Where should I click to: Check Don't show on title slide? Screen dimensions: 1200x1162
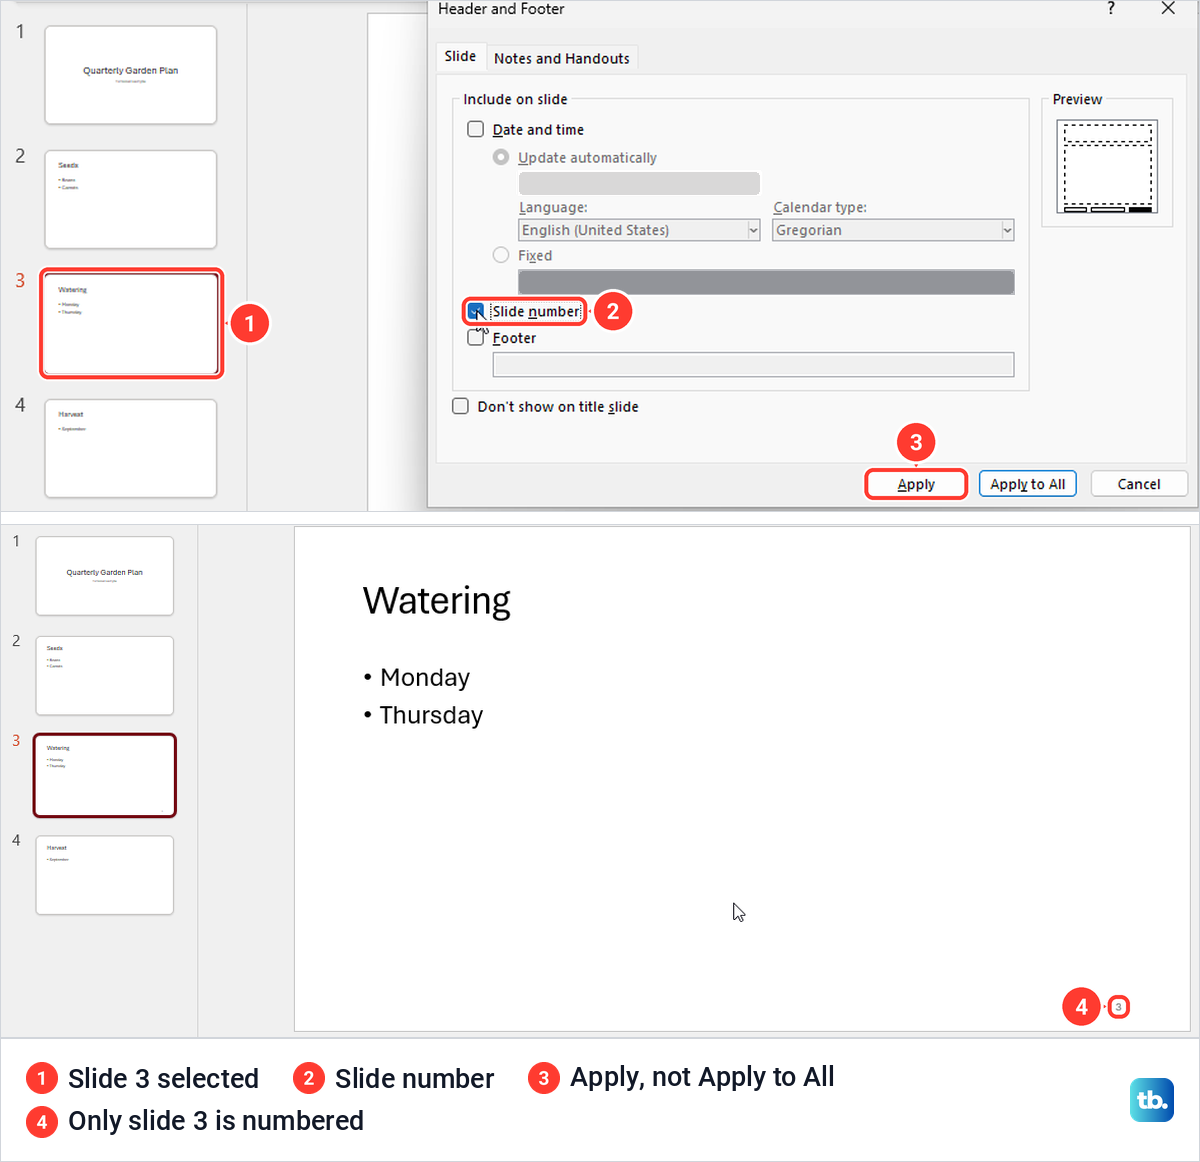[461, 406]
